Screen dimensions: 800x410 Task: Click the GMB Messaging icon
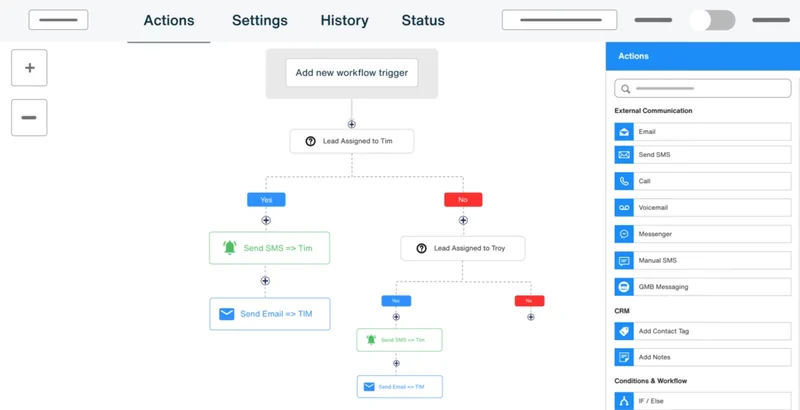(x=624, y=287)
